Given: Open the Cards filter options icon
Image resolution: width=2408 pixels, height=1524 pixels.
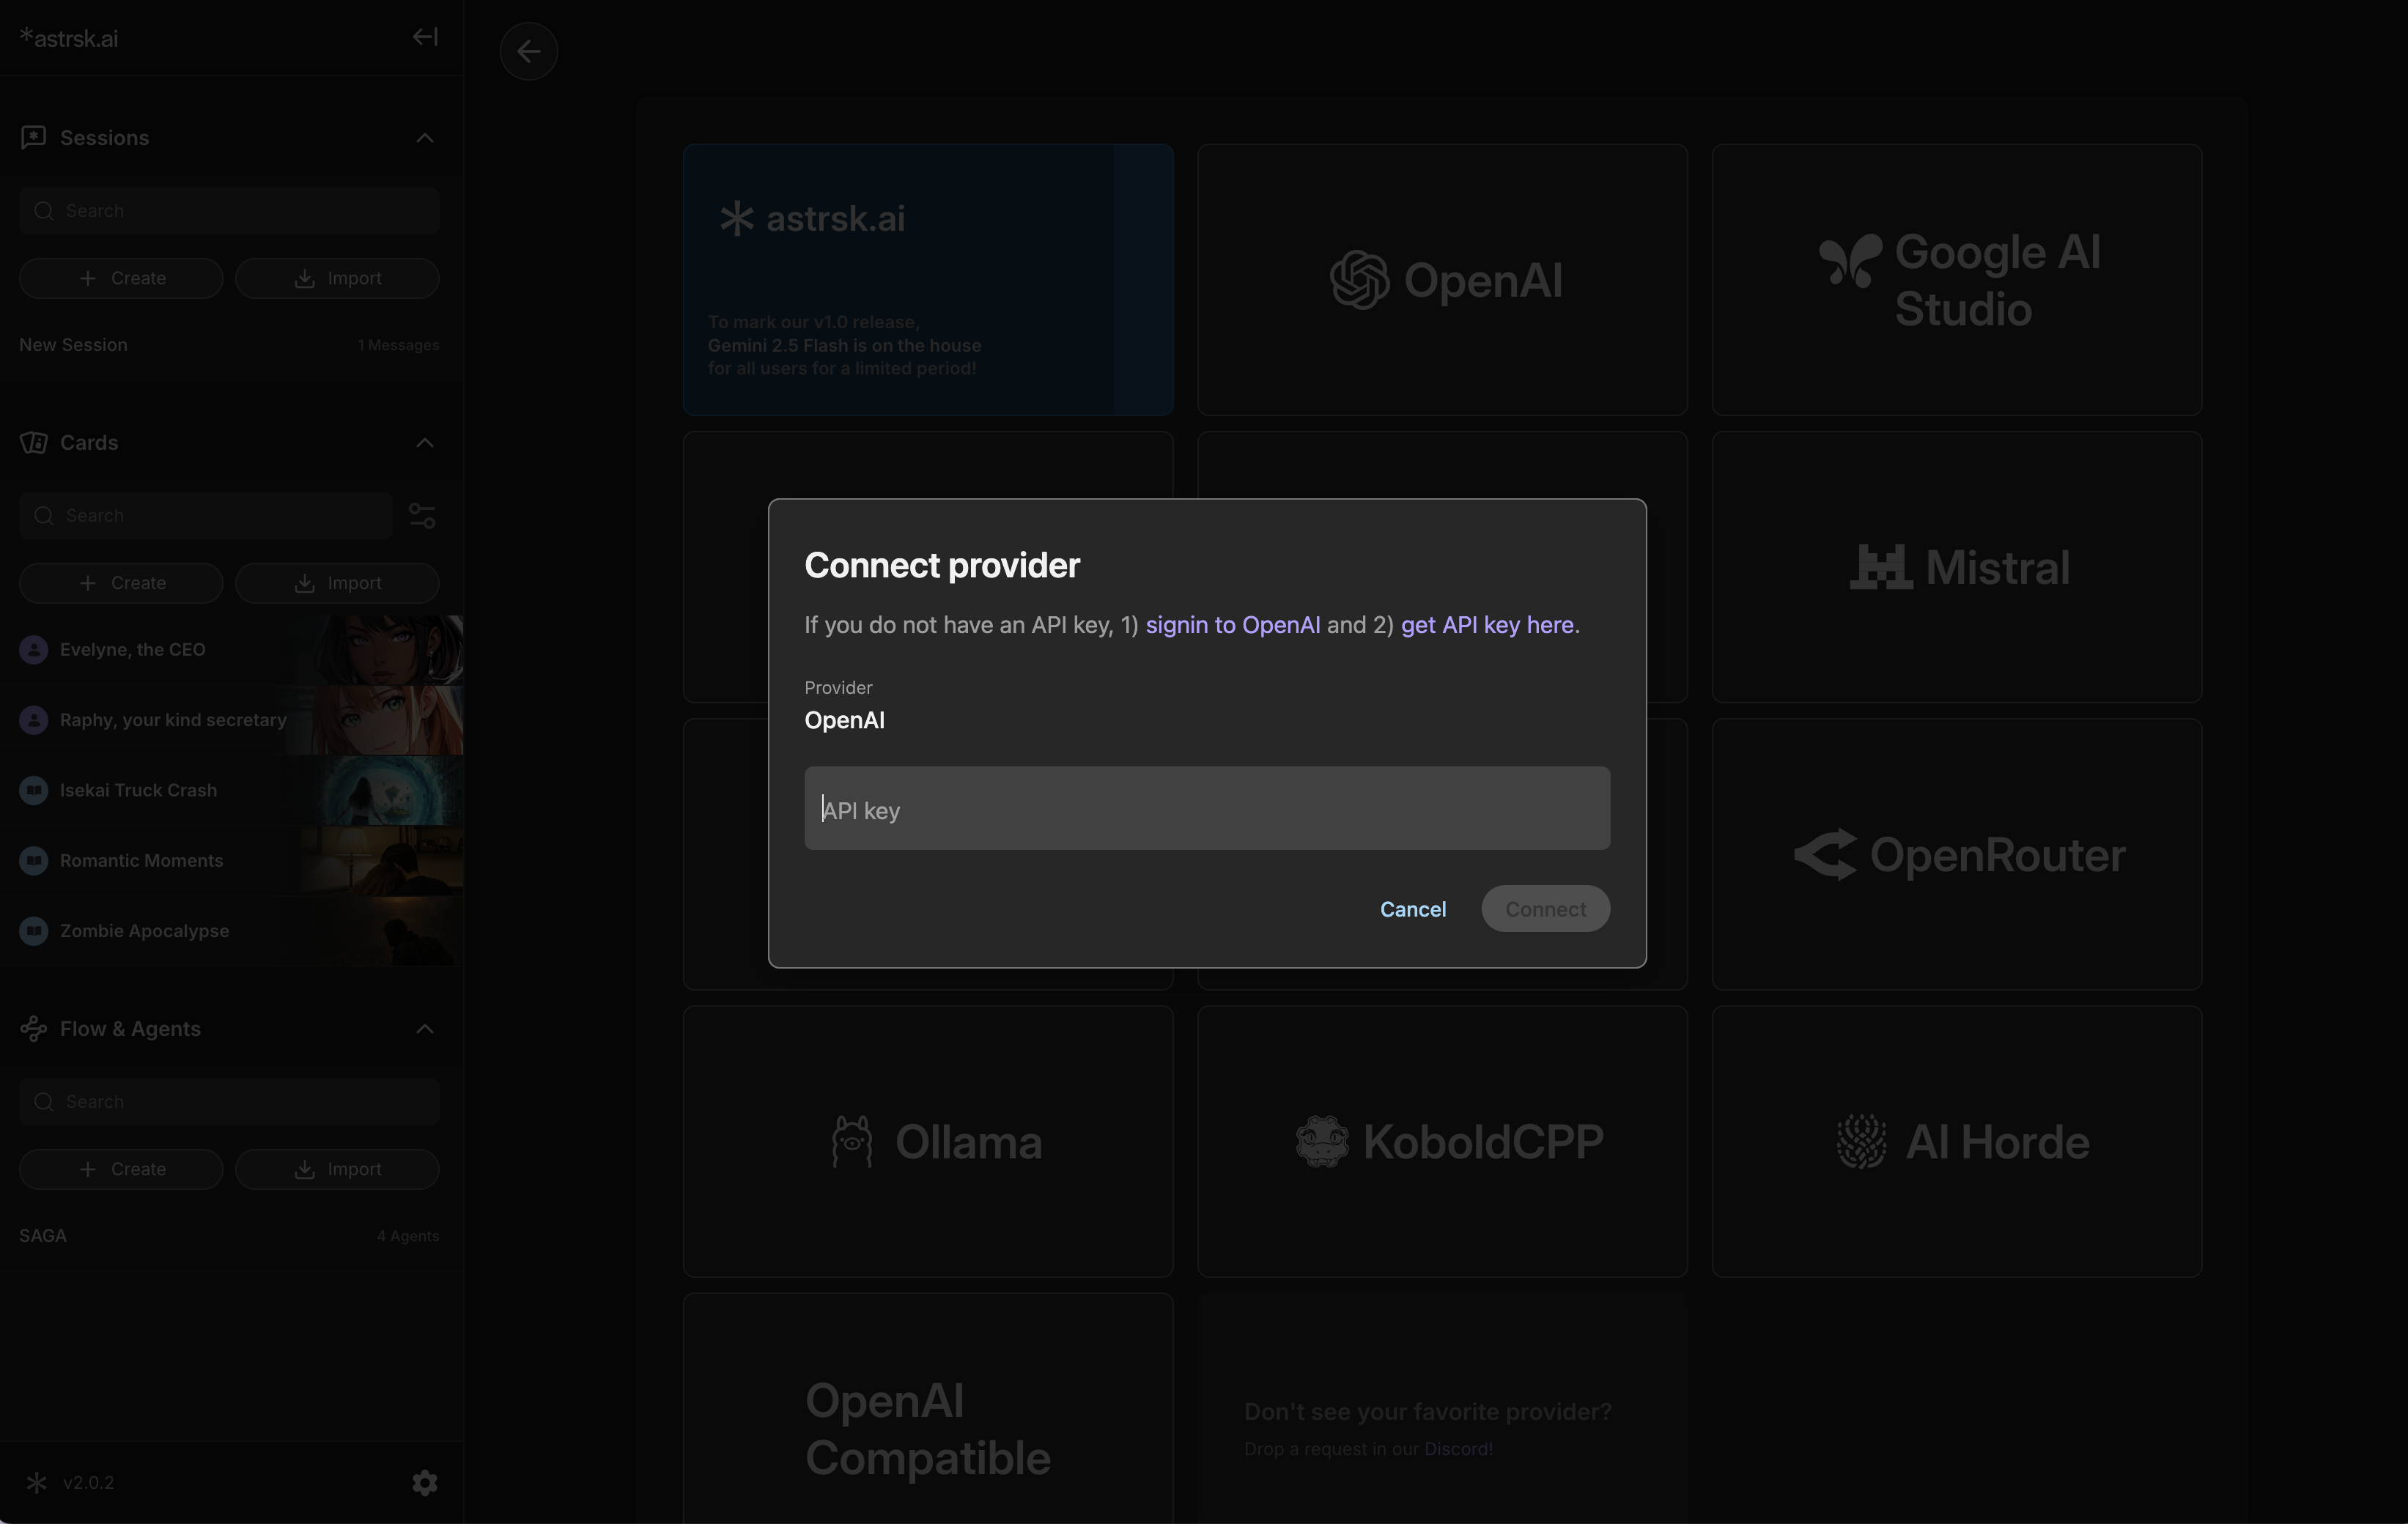Looking at the screenshot, I should 422,515.
